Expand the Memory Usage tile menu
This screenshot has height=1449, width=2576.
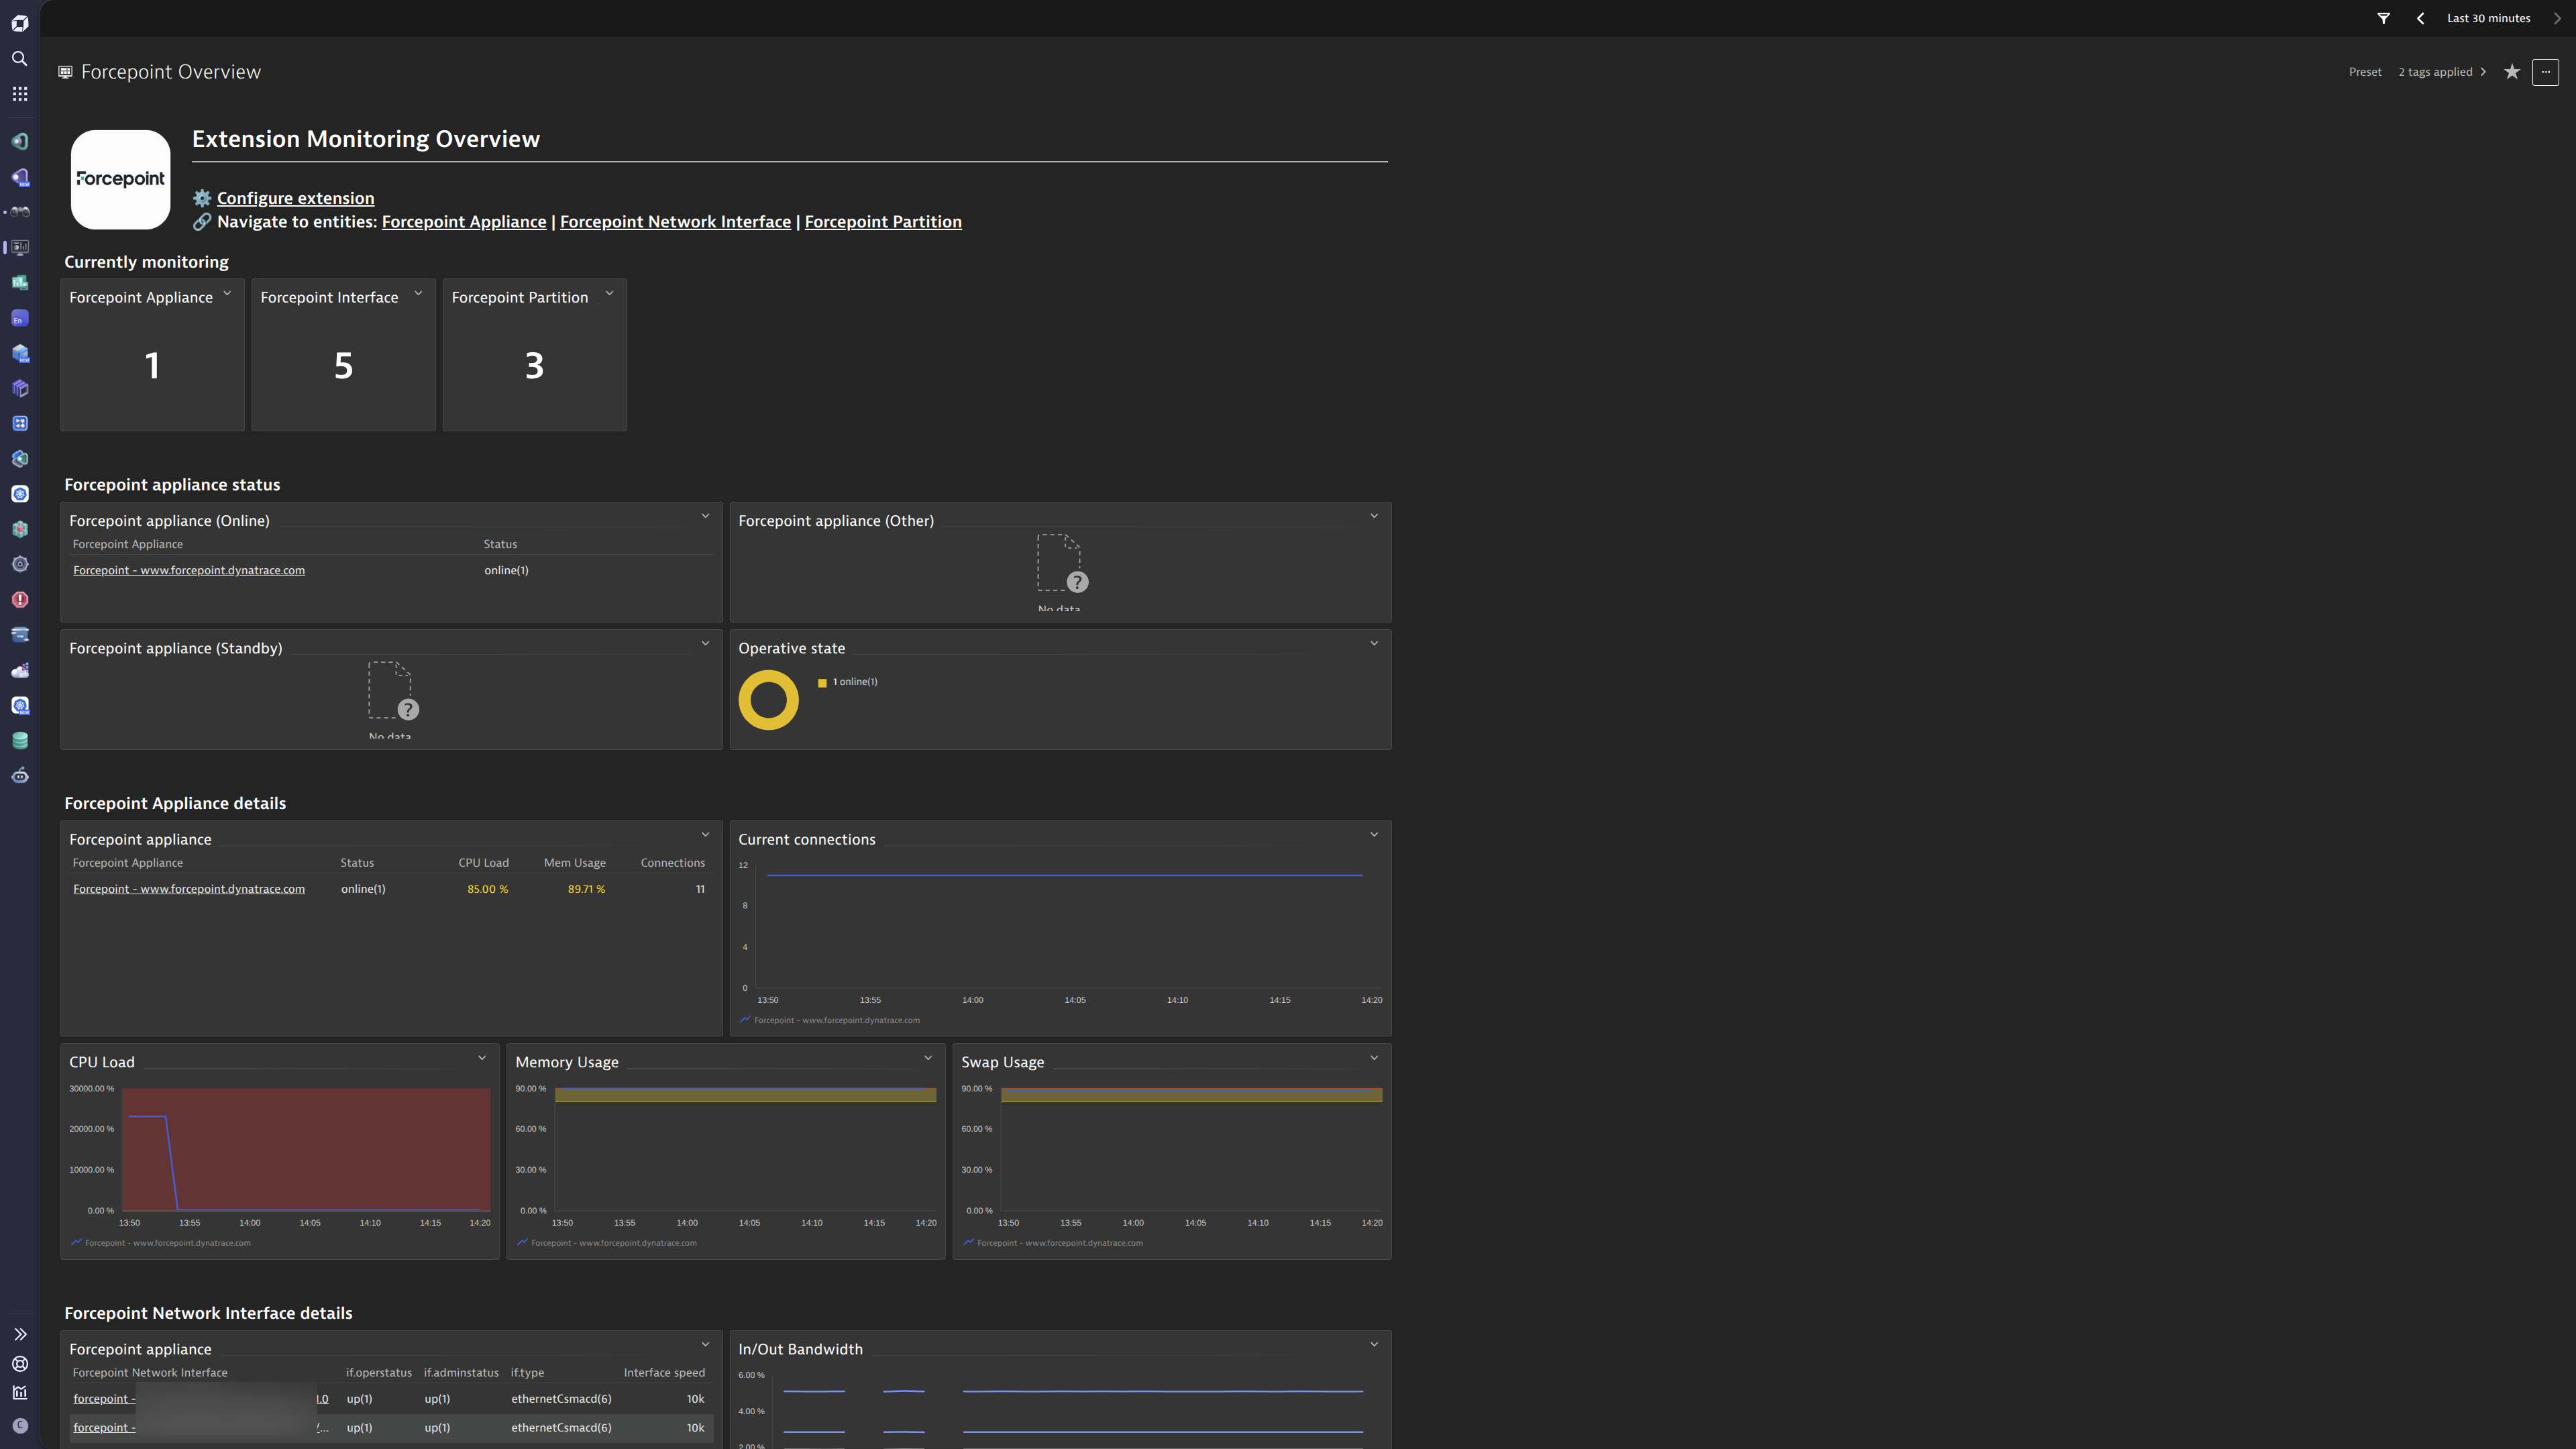click(x=928, y=1058)
